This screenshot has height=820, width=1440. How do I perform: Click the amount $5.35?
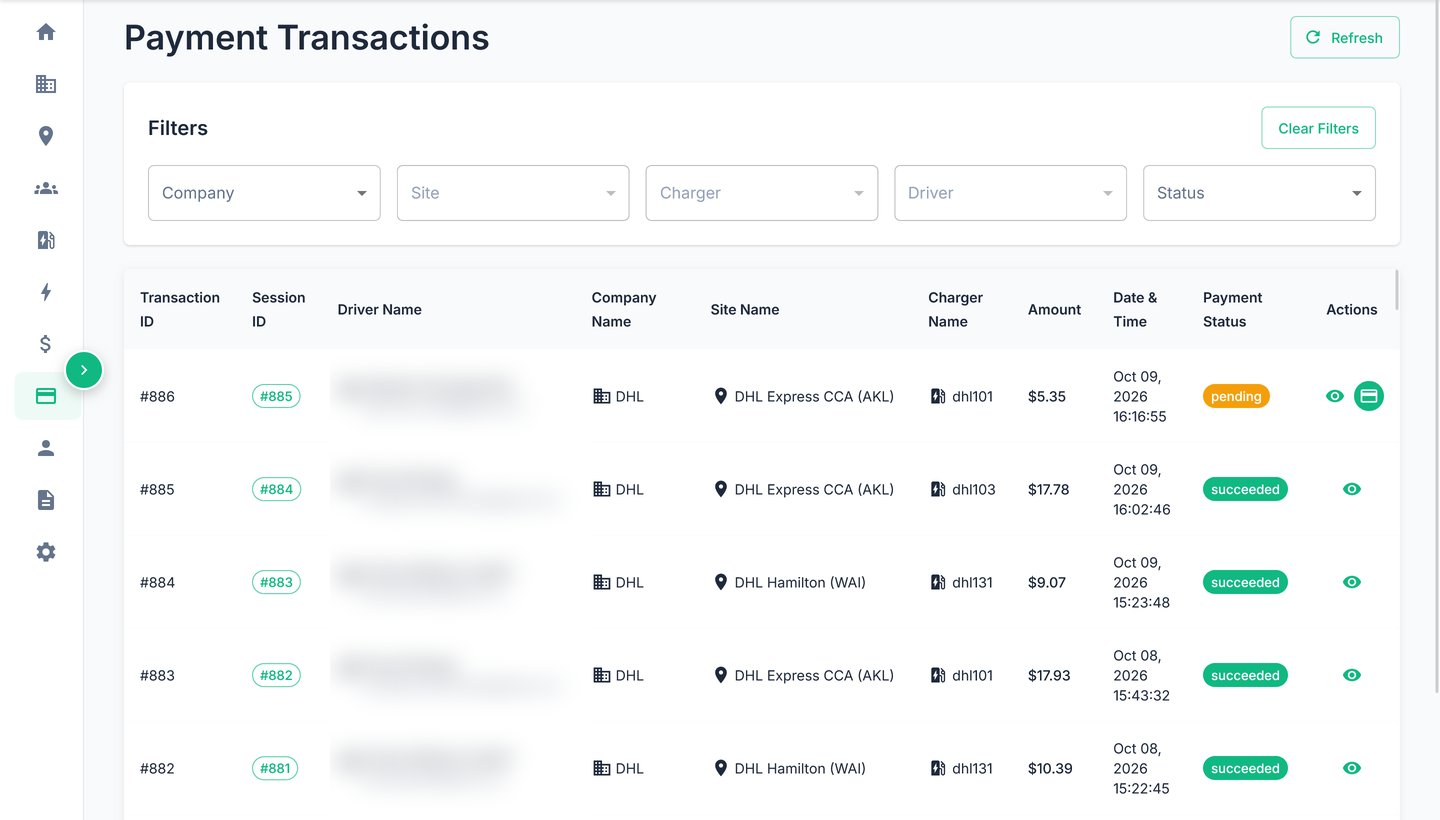1047,396
